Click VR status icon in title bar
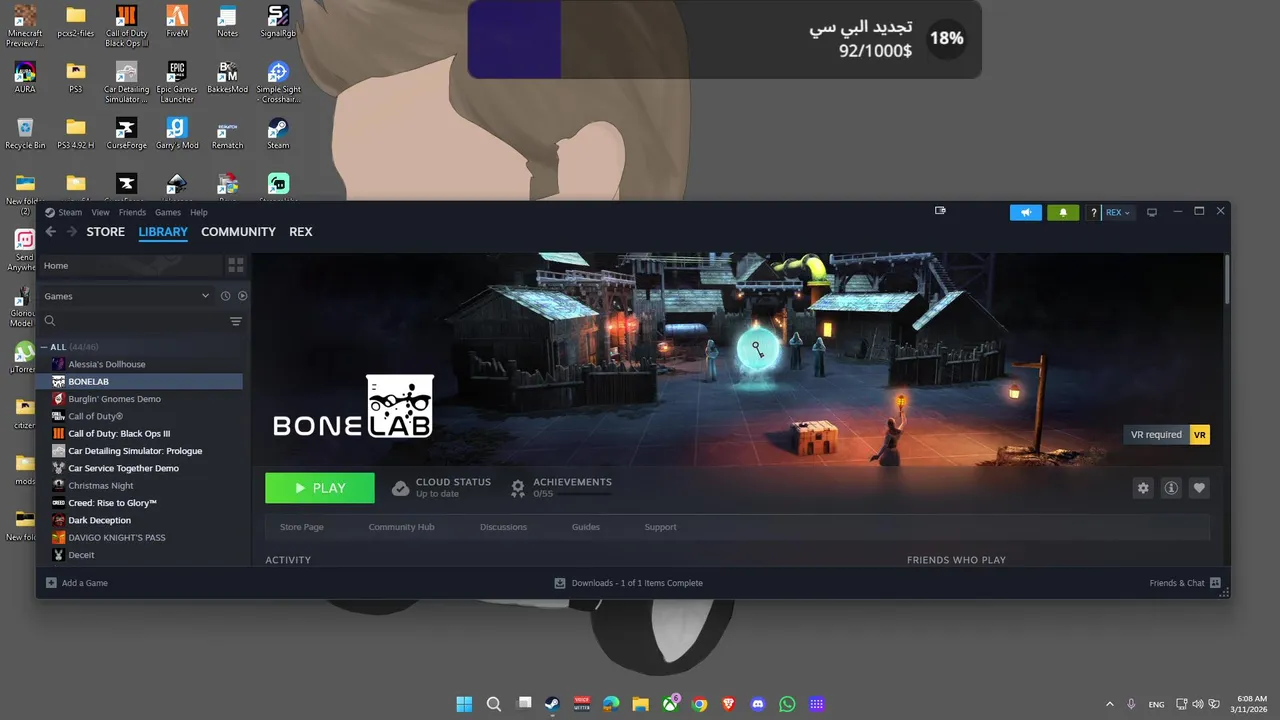 click(x=940, y=211)
